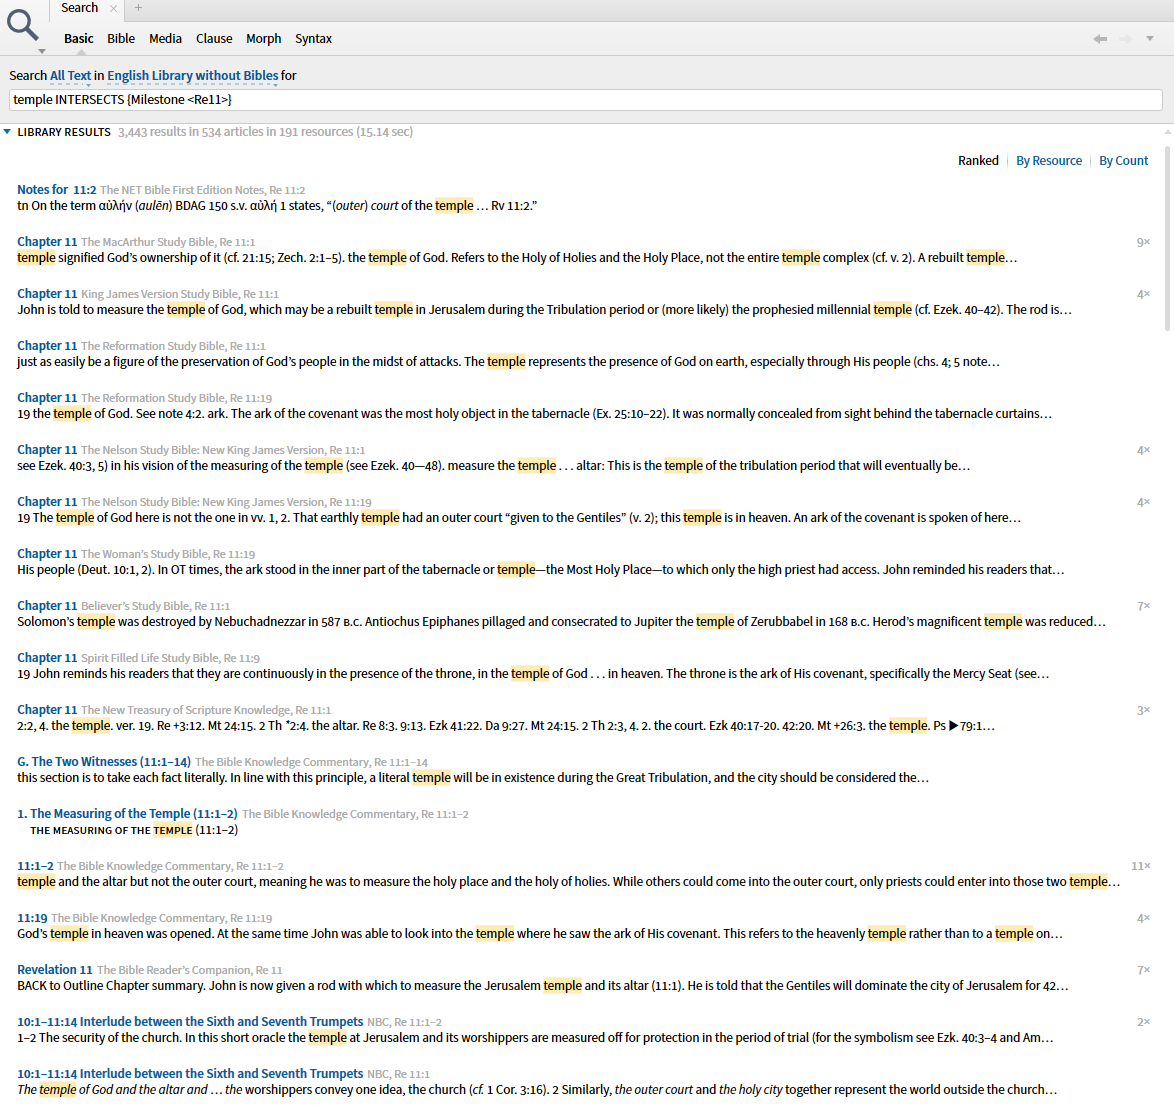Switch to Clause search type
The height and width of the screenshot is (1105, 1174).
coord(214,39)
